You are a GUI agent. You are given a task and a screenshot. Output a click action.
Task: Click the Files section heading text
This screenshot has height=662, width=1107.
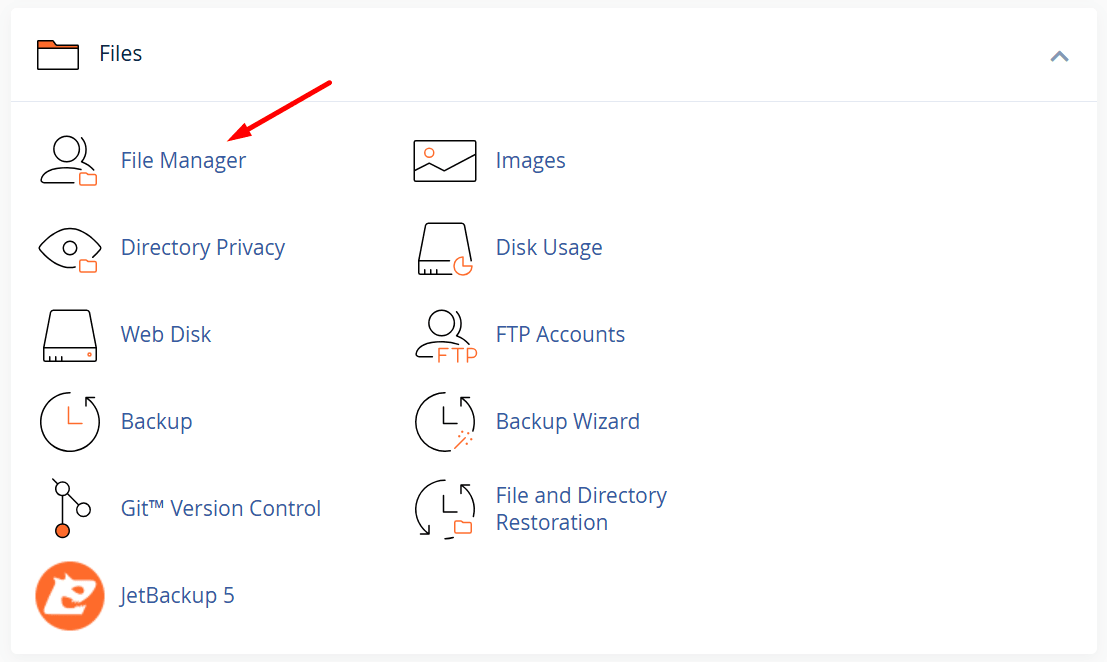[x=121, y=54]
